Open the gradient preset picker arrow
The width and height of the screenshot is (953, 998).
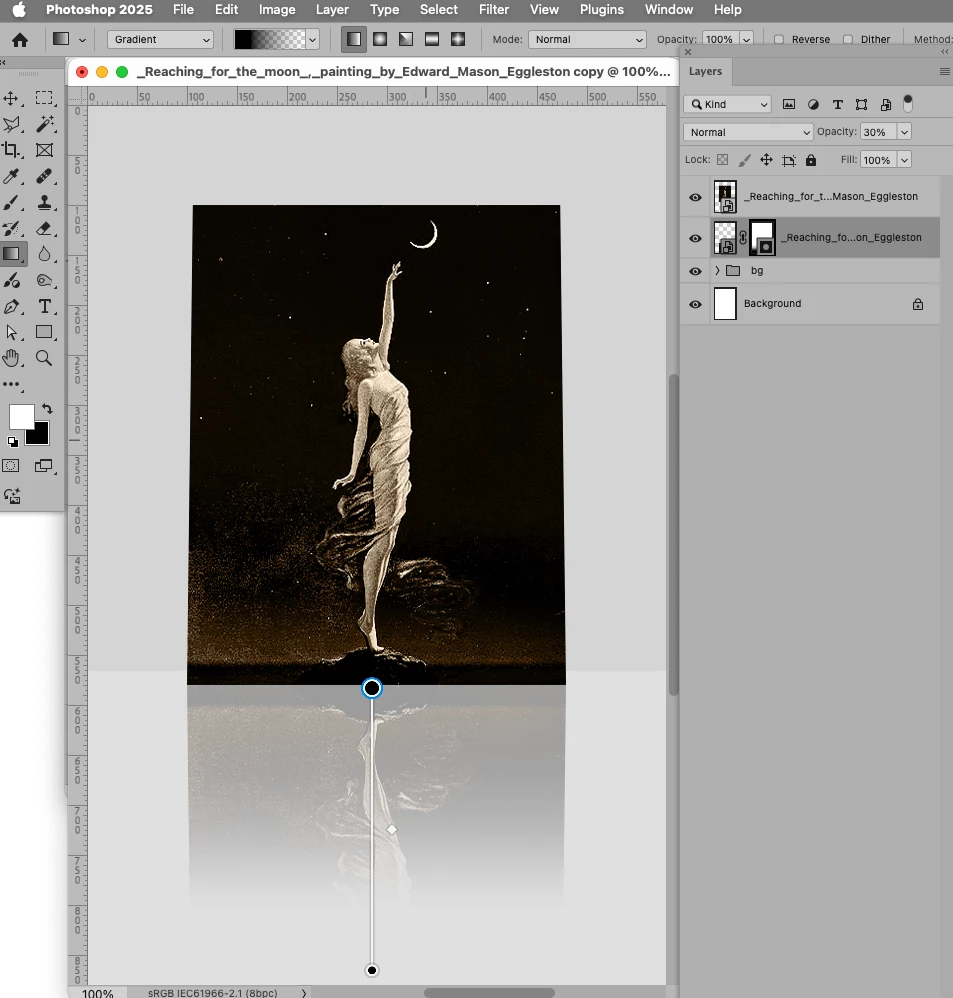(x=313, y=39)
